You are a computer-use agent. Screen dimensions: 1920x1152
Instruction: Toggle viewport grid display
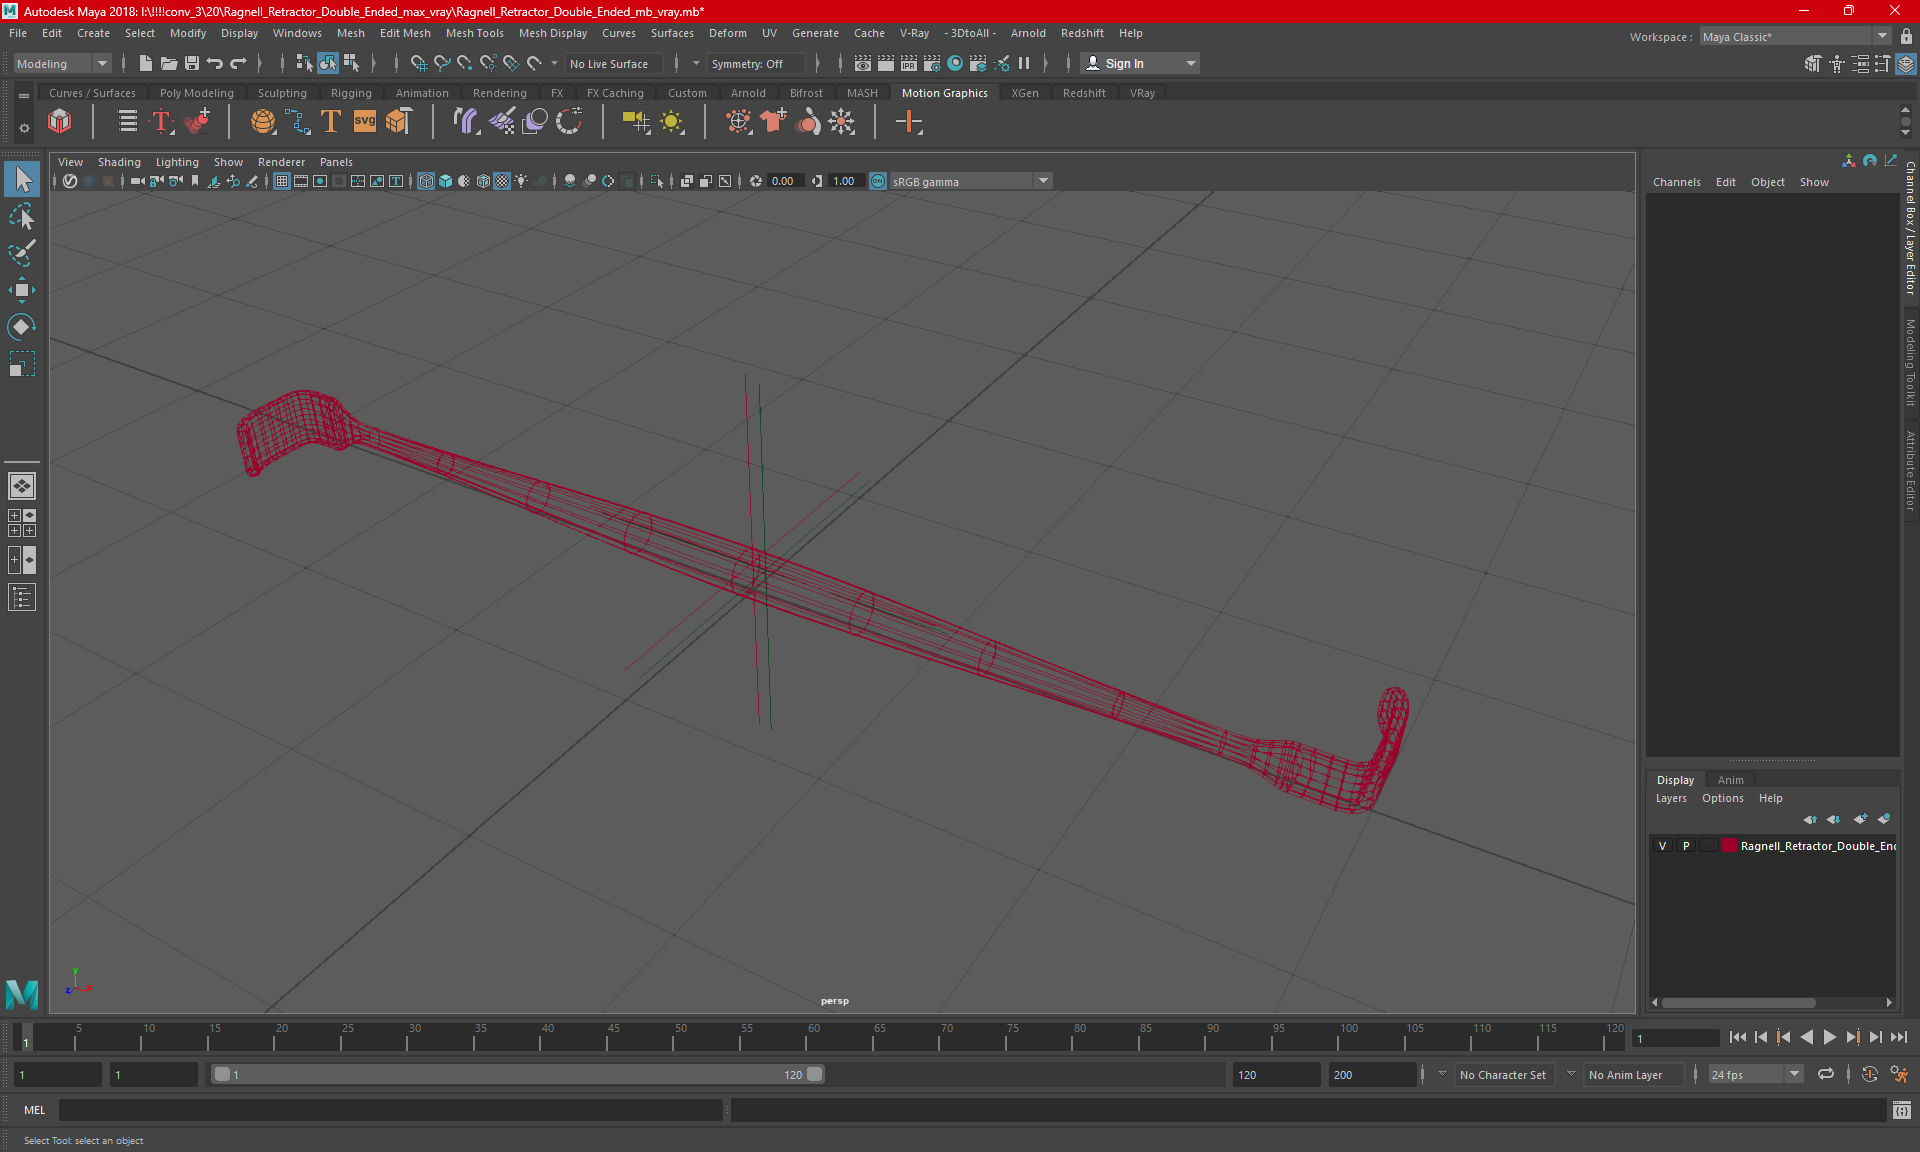tap(282, 181)
